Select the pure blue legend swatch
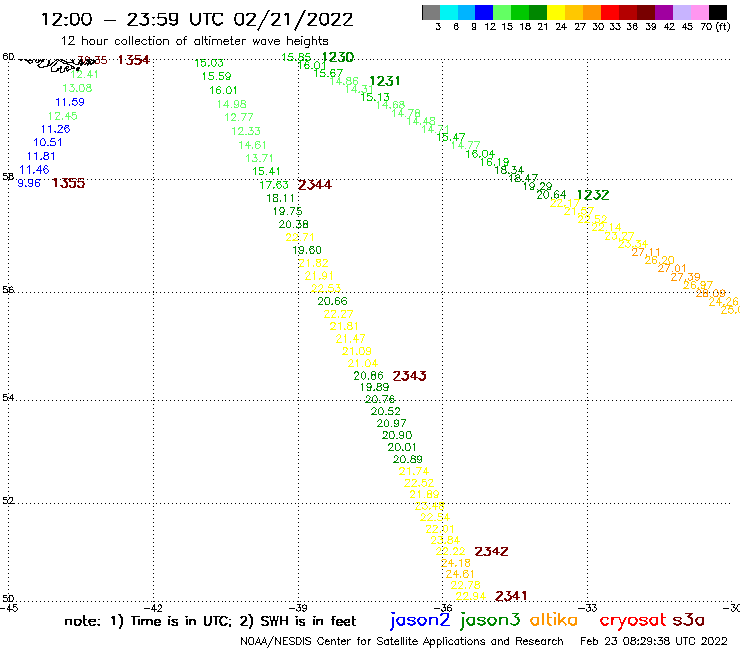 [x=484, y=12]
